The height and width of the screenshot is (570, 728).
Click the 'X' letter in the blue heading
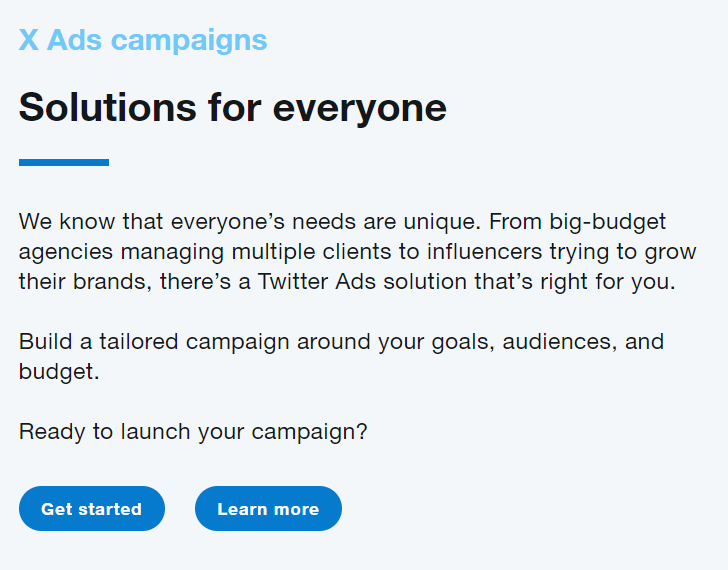click(29, 40)
